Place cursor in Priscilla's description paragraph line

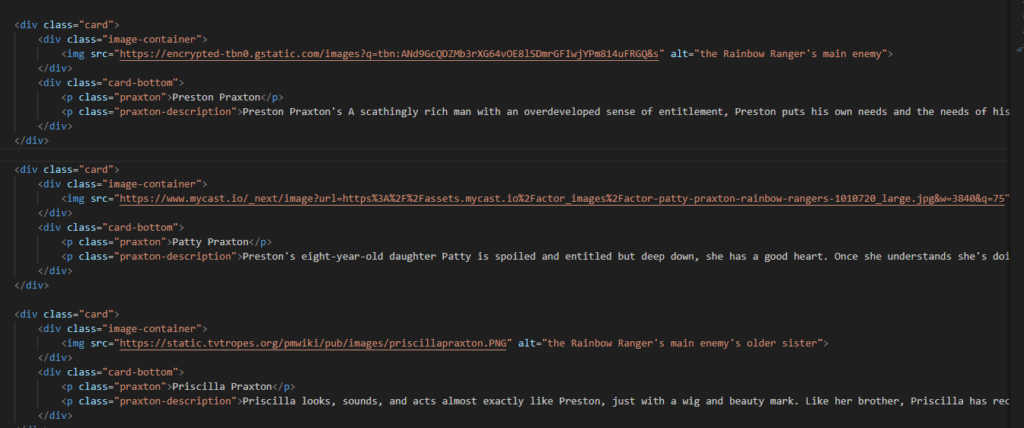pyautogui.click(x=600, y=401)
